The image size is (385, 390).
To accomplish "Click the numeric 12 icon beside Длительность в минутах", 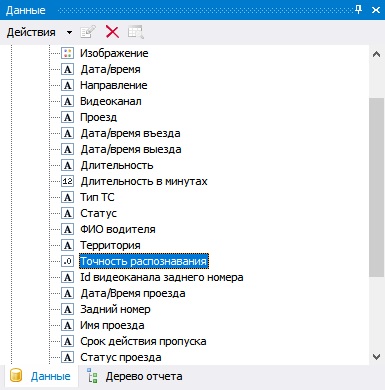I will (67, 181).
